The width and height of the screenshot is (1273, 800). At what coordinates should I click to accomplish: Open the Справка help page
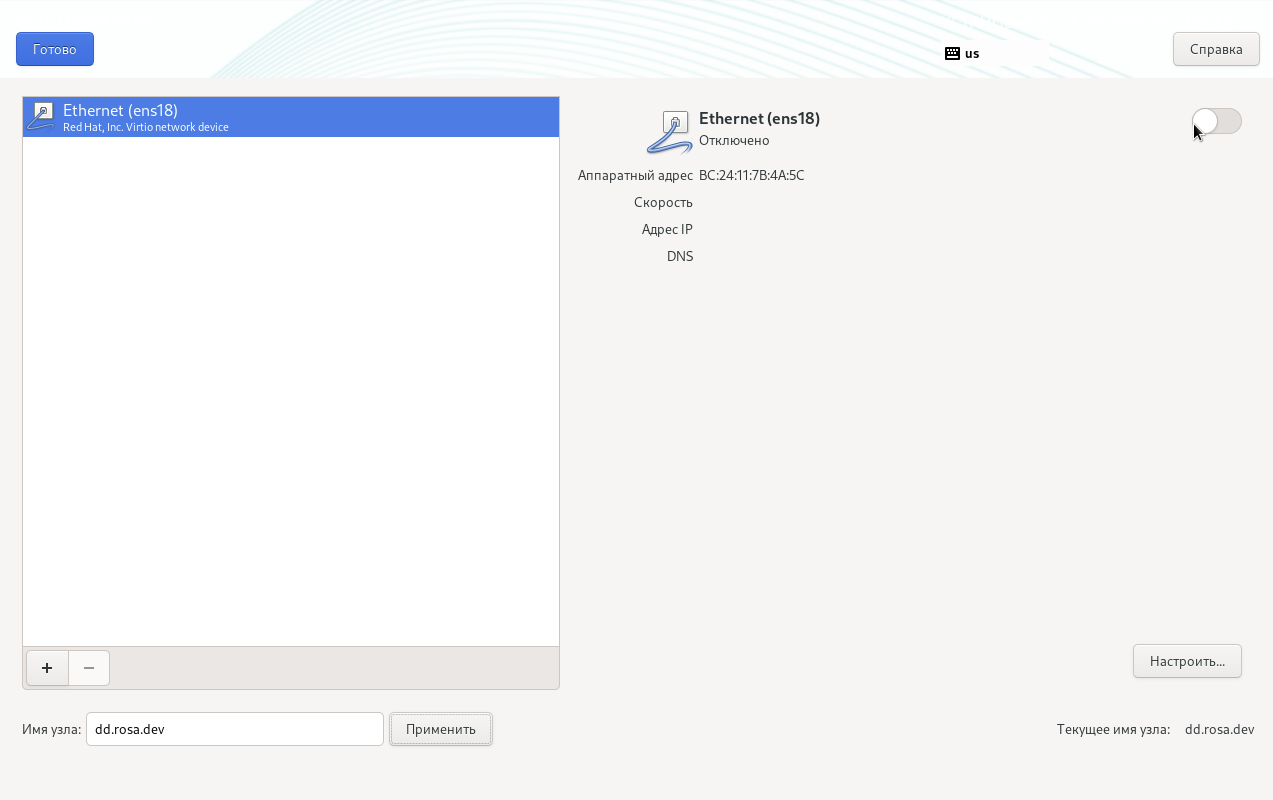1215,49
